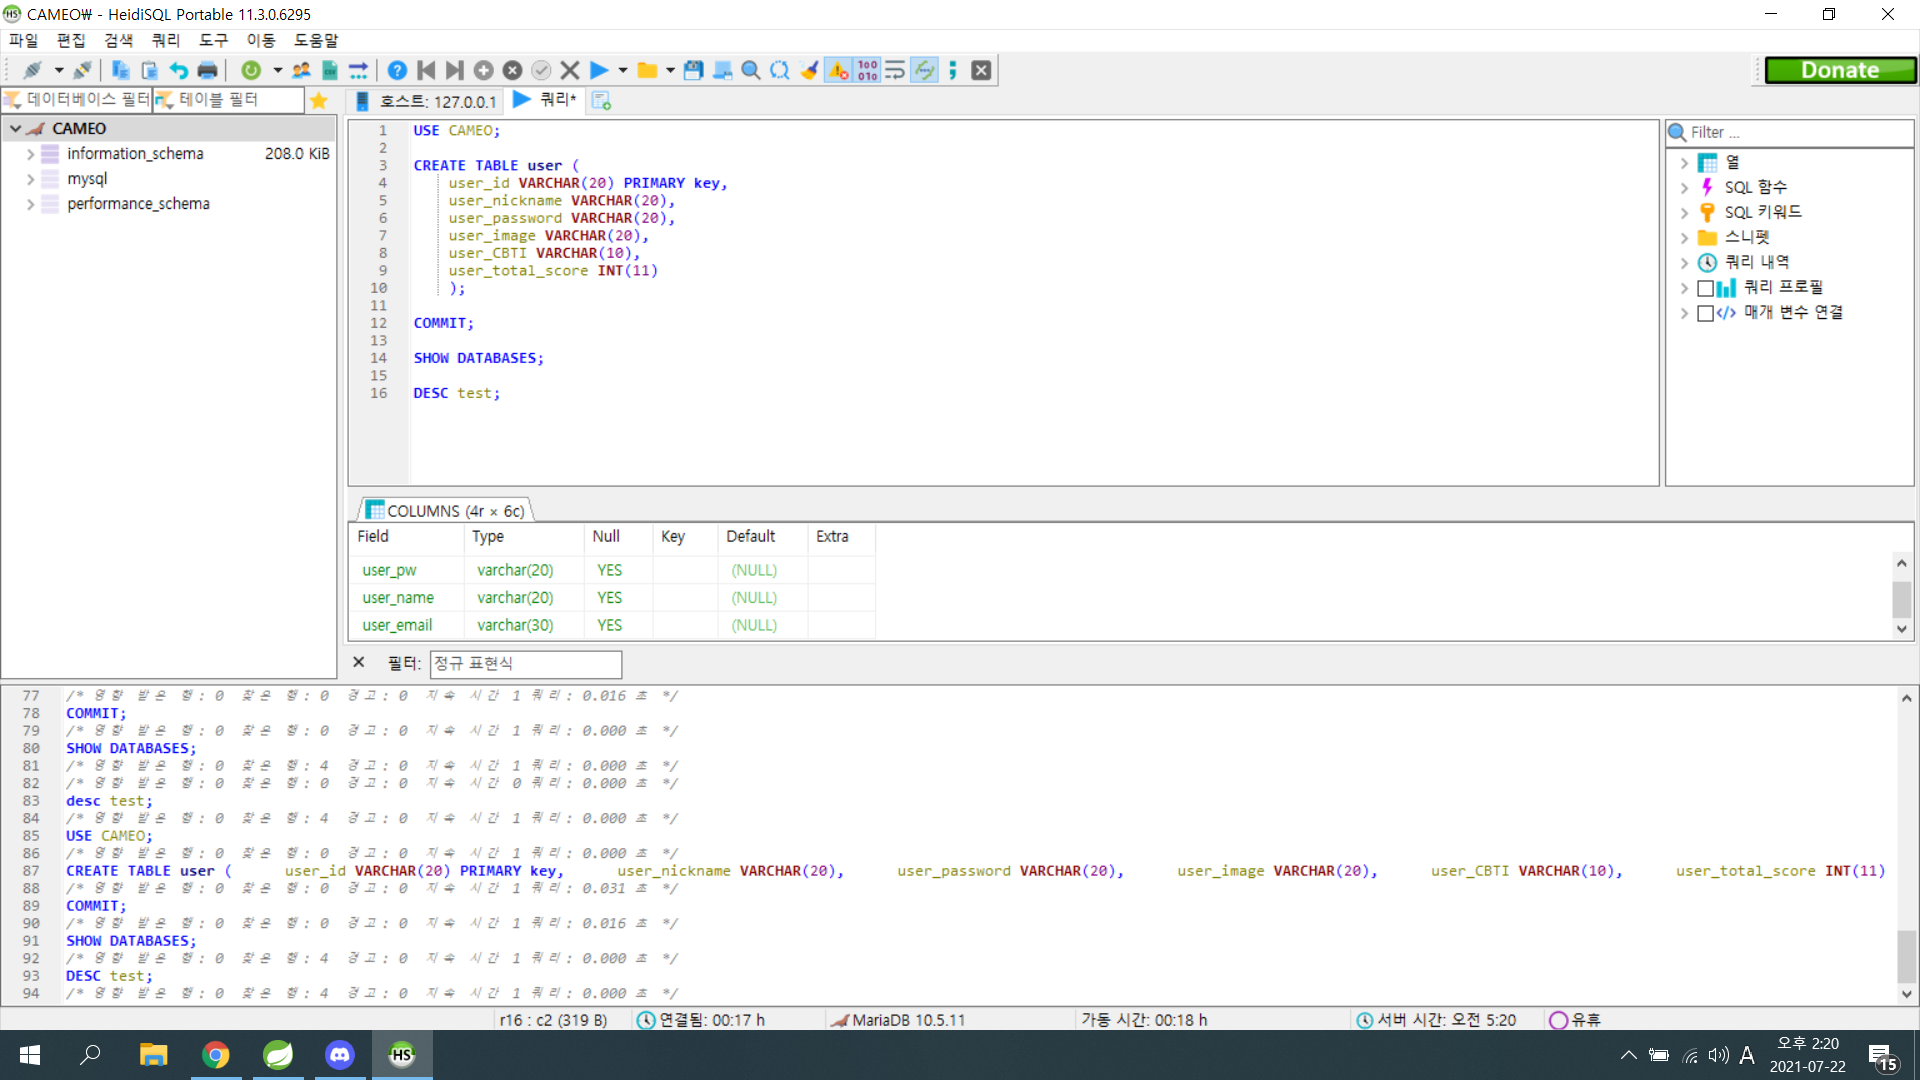Viewport: 1920px width, 1080px height.
Task: Select the user_email field row
Action: tap(397, 625)
